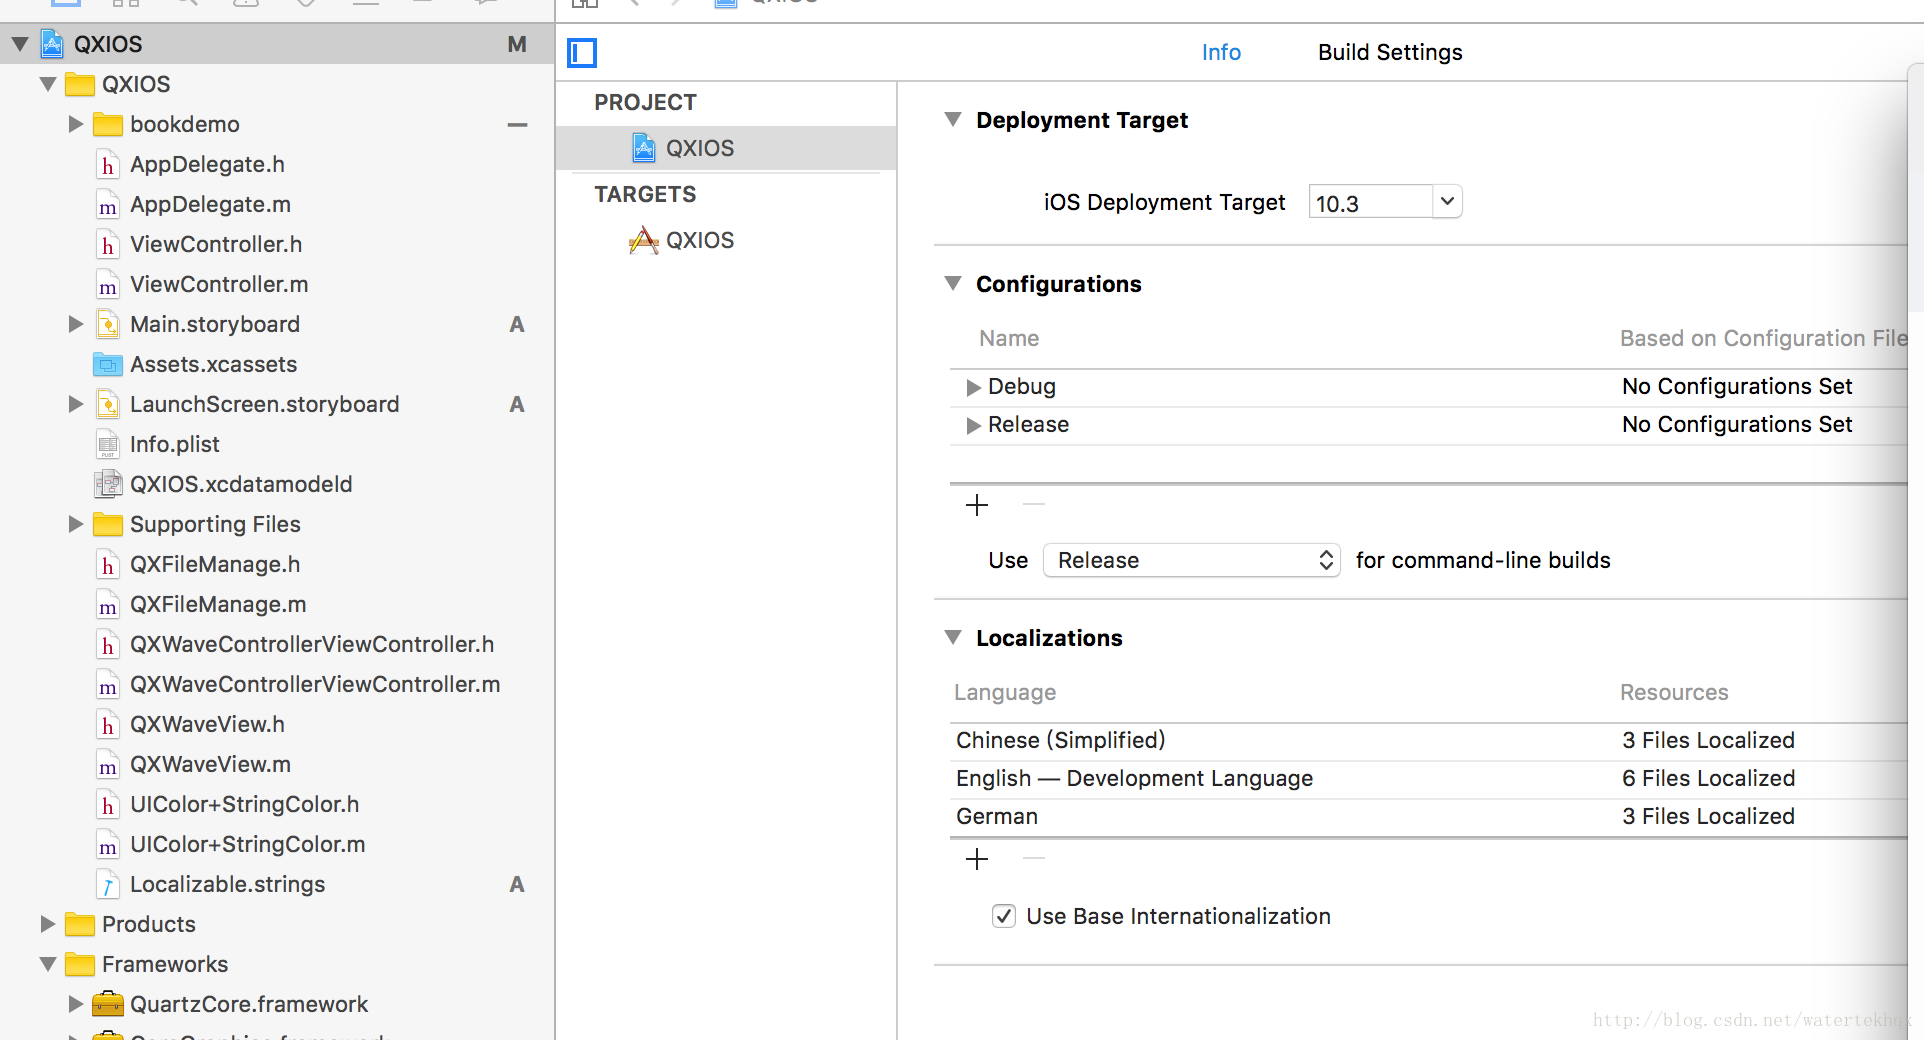The width and height of the screenshot is (1924, 1040).
Task: Click the root QXIOS project file icon
Action: click(53, 44)
